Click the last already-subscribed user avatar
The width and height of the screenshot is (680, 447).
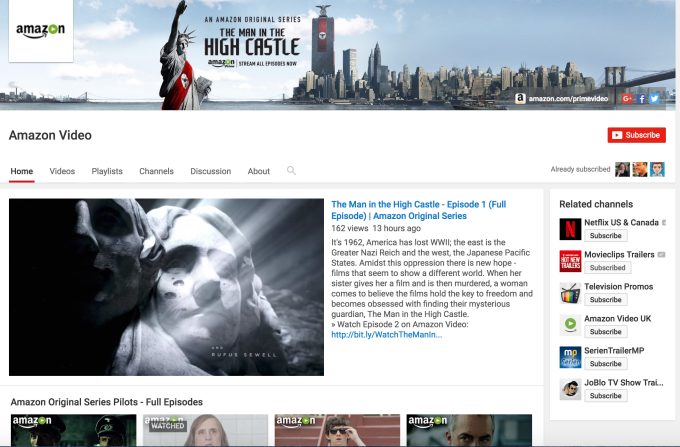pos(657,170)
